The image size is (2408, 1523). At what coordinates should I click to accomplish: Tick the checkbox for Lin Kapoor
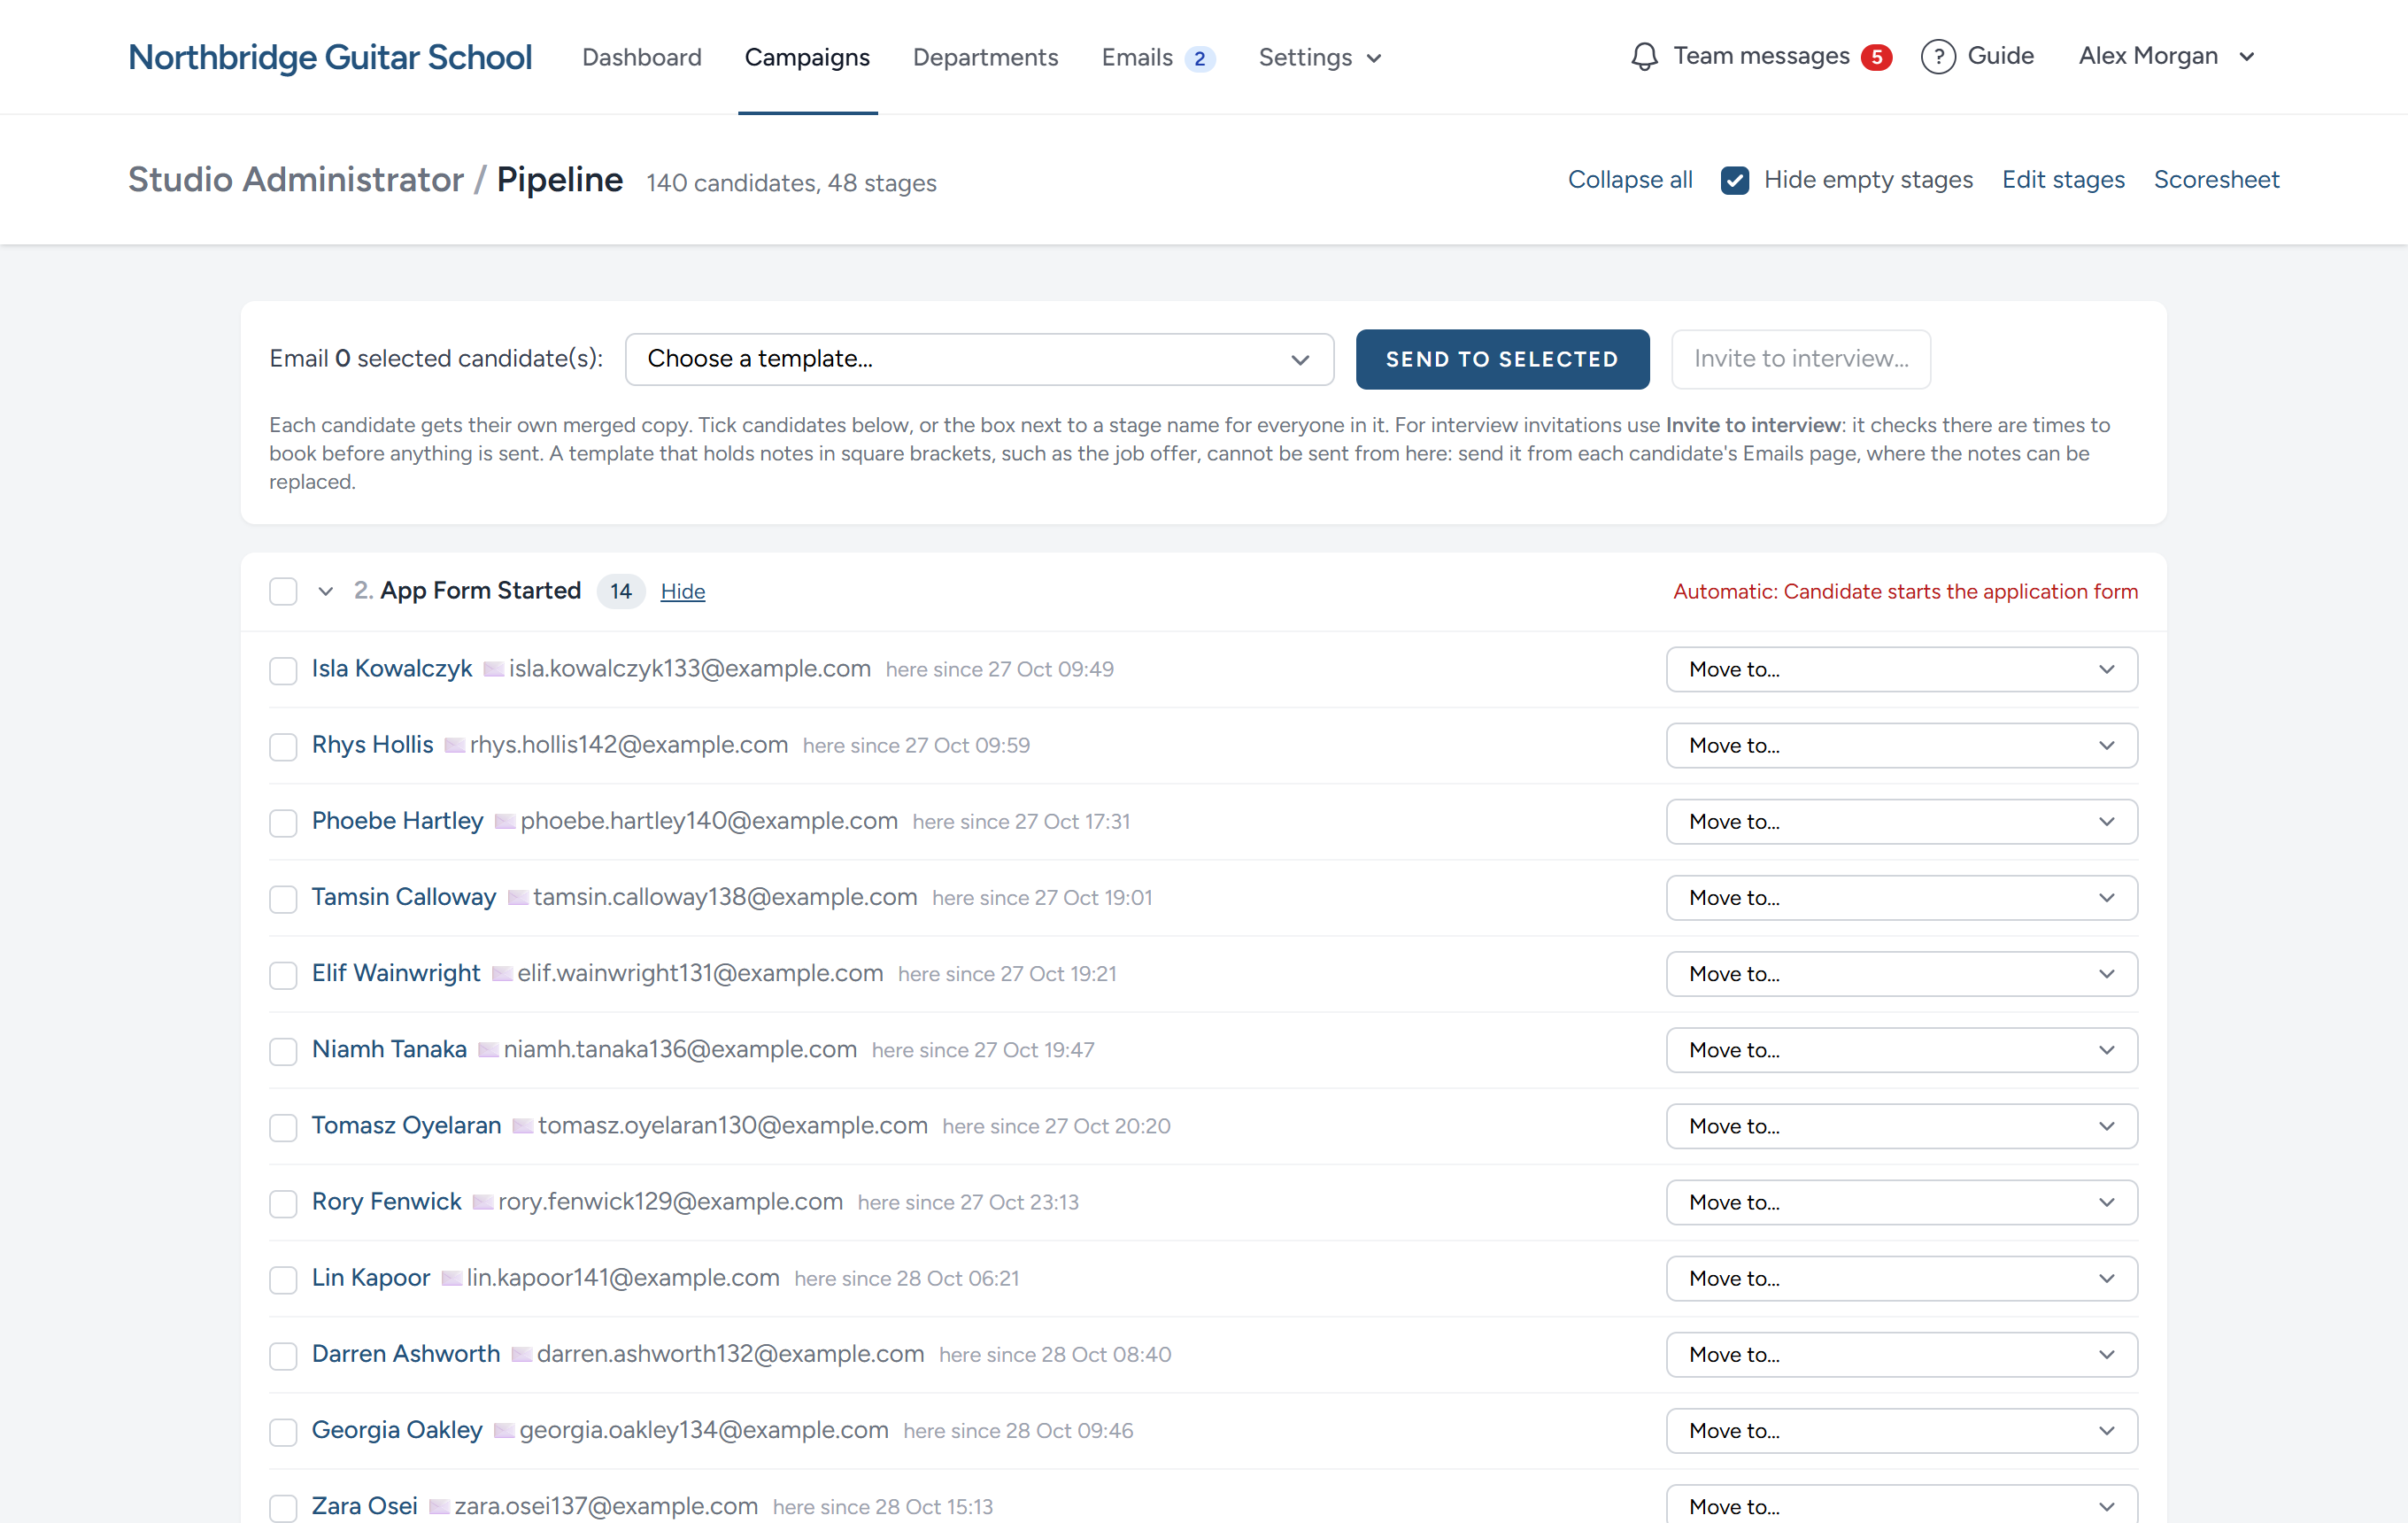click(283, 1279)
